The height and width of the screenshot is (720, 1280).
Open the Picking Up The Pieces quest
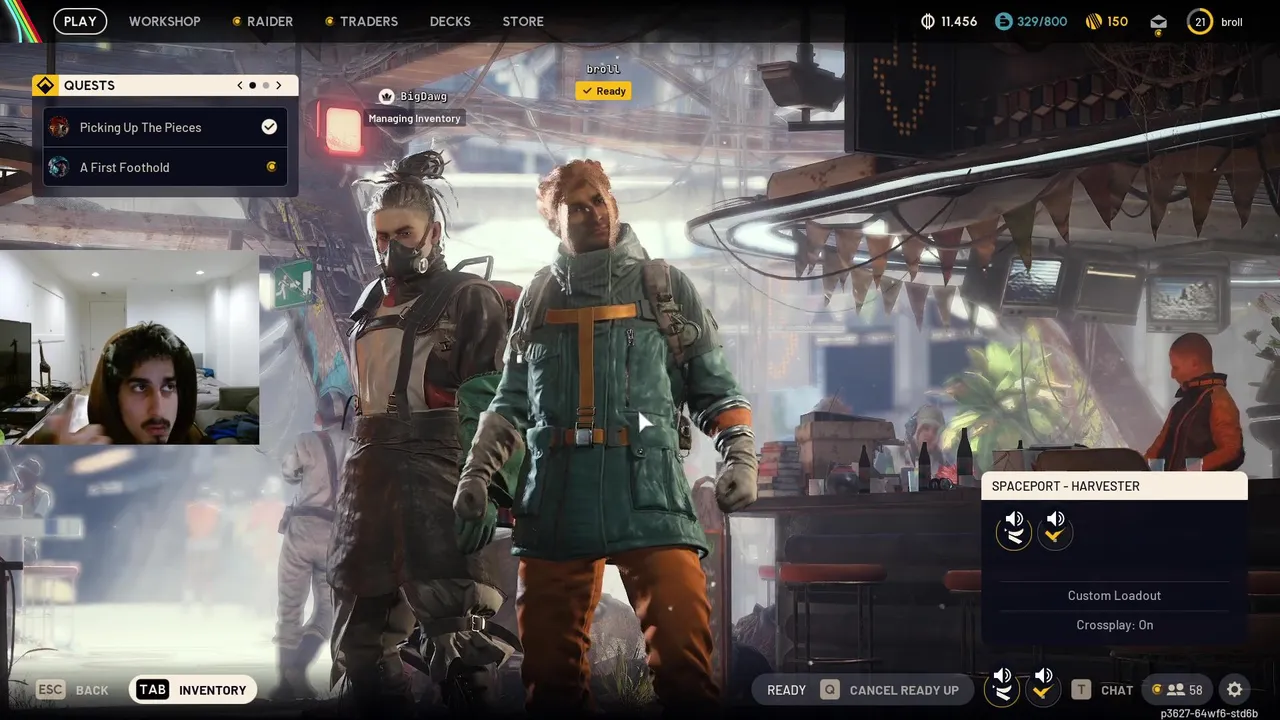(x=166, y=127)
